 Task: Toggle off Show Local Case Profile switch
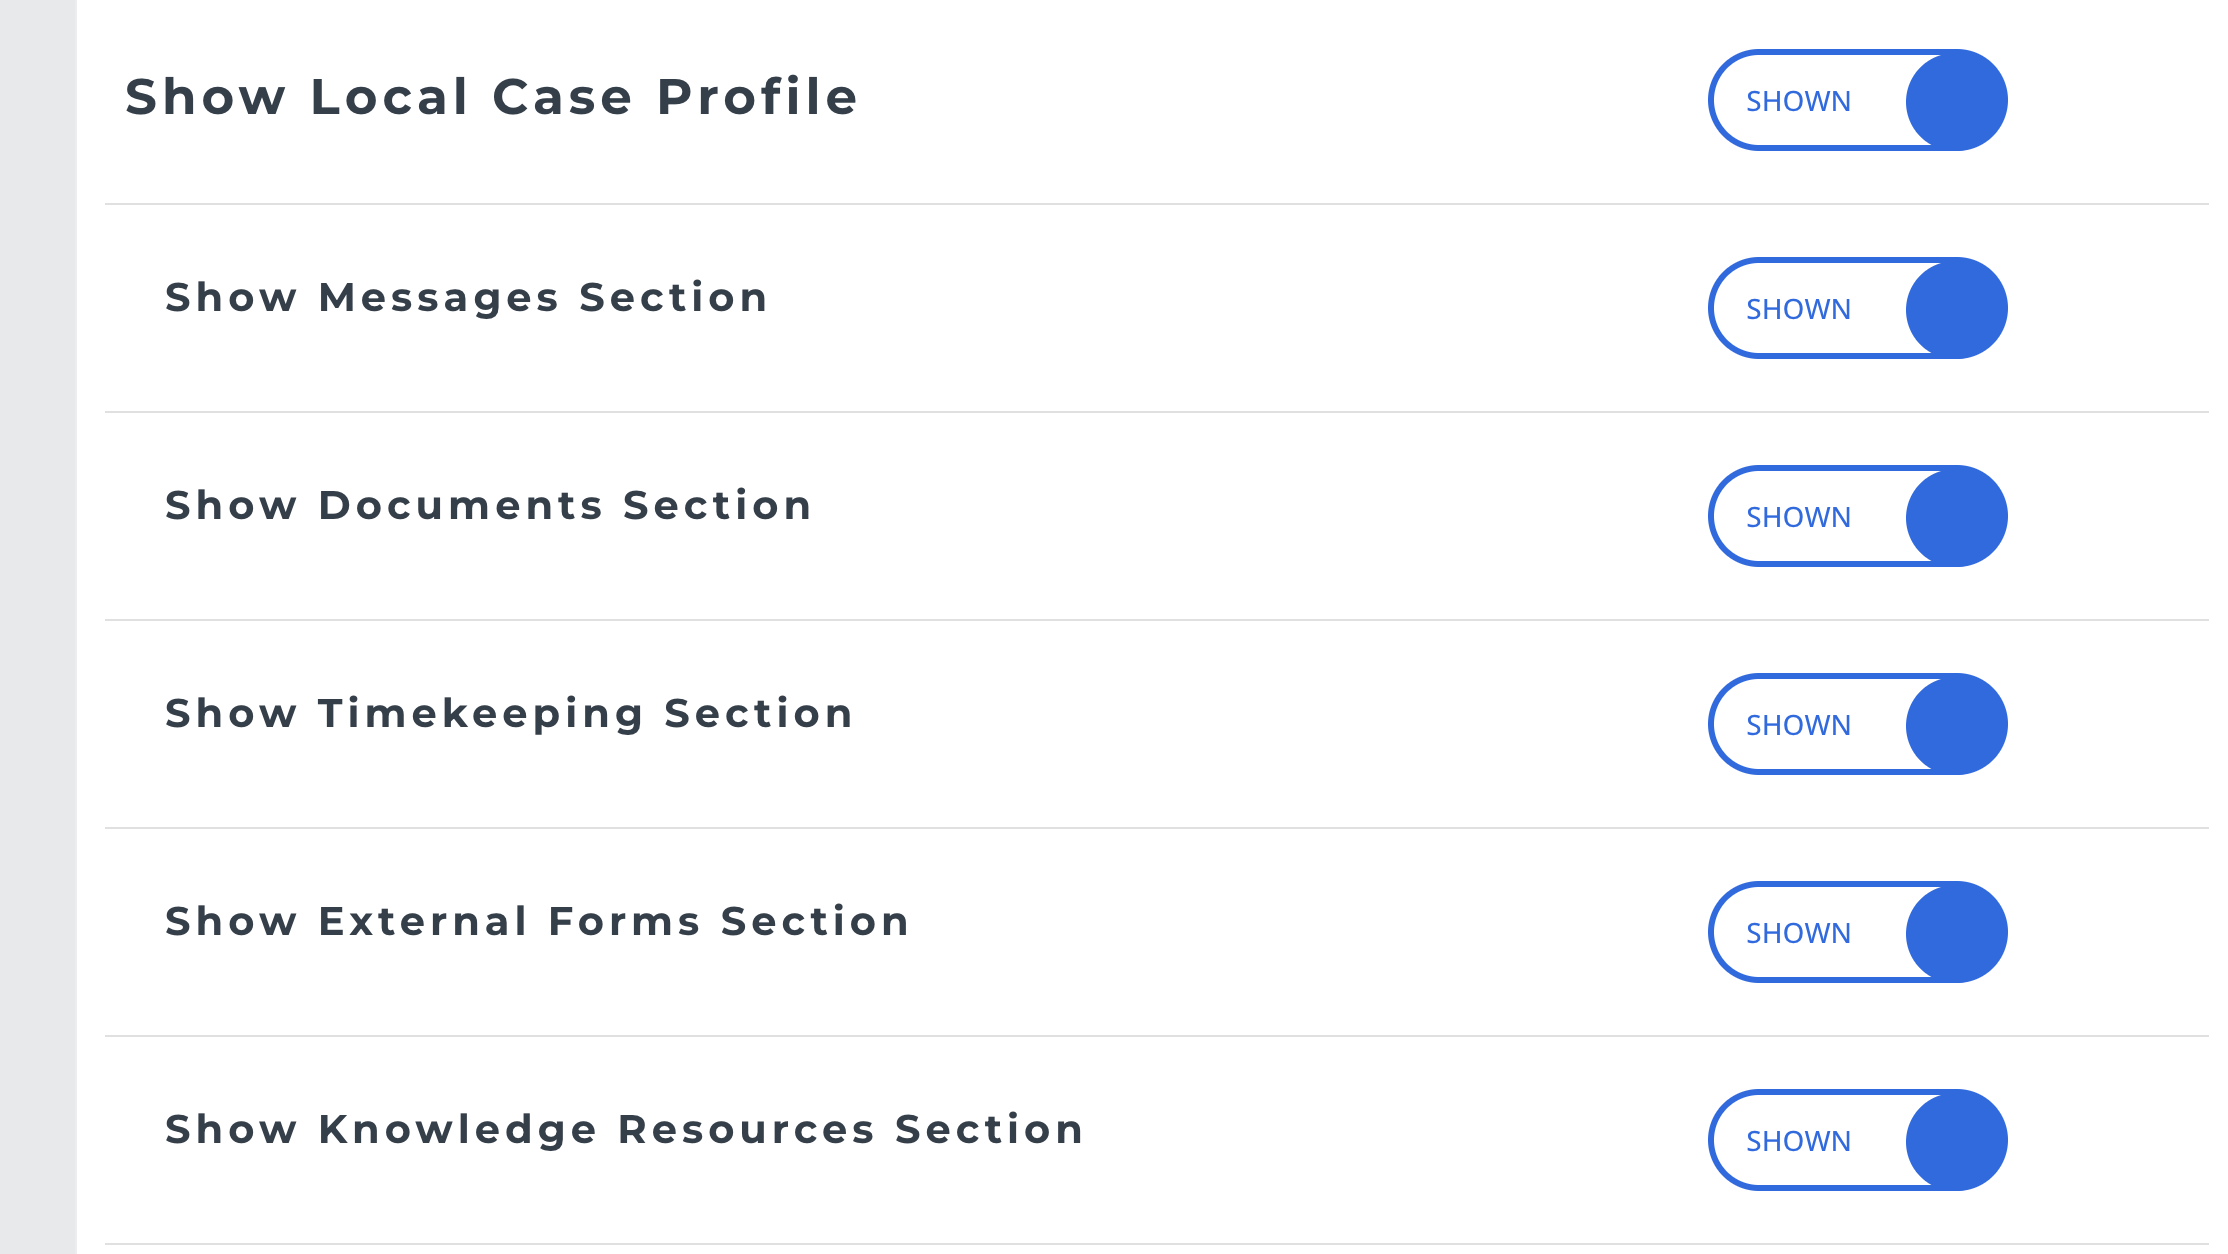pyautogui.click(x=1857, y=100)
